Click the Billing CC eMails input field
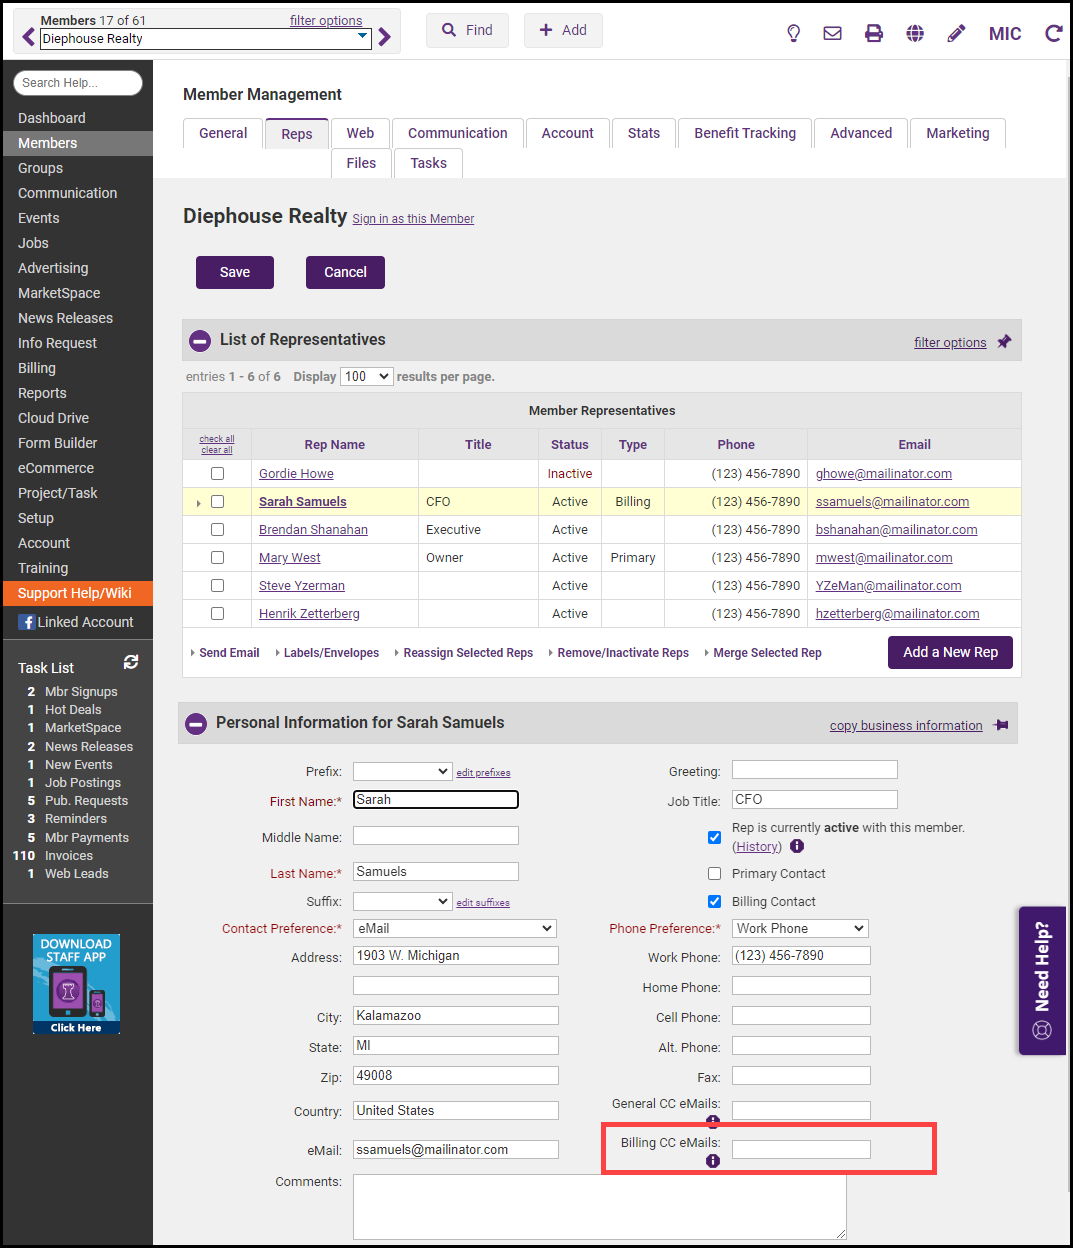This screenshot has height=1248, width=1073. pyautogui.click(x=800, y=1150)
